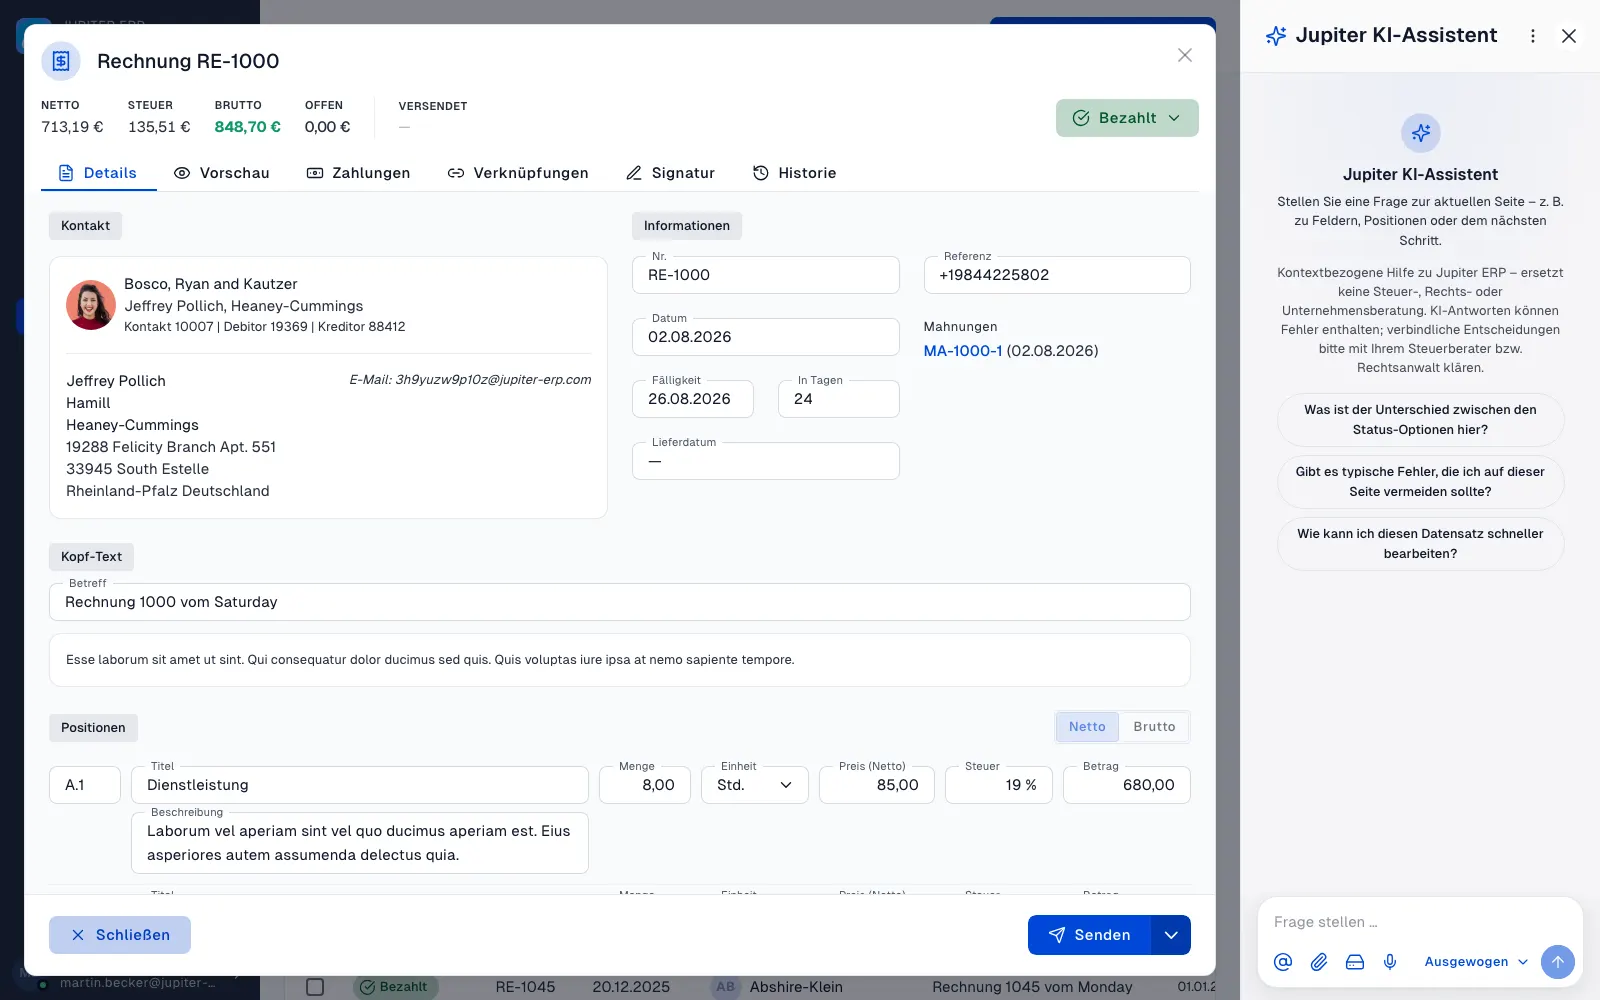Click the mention @ icon in assistant

point(1283,962)
